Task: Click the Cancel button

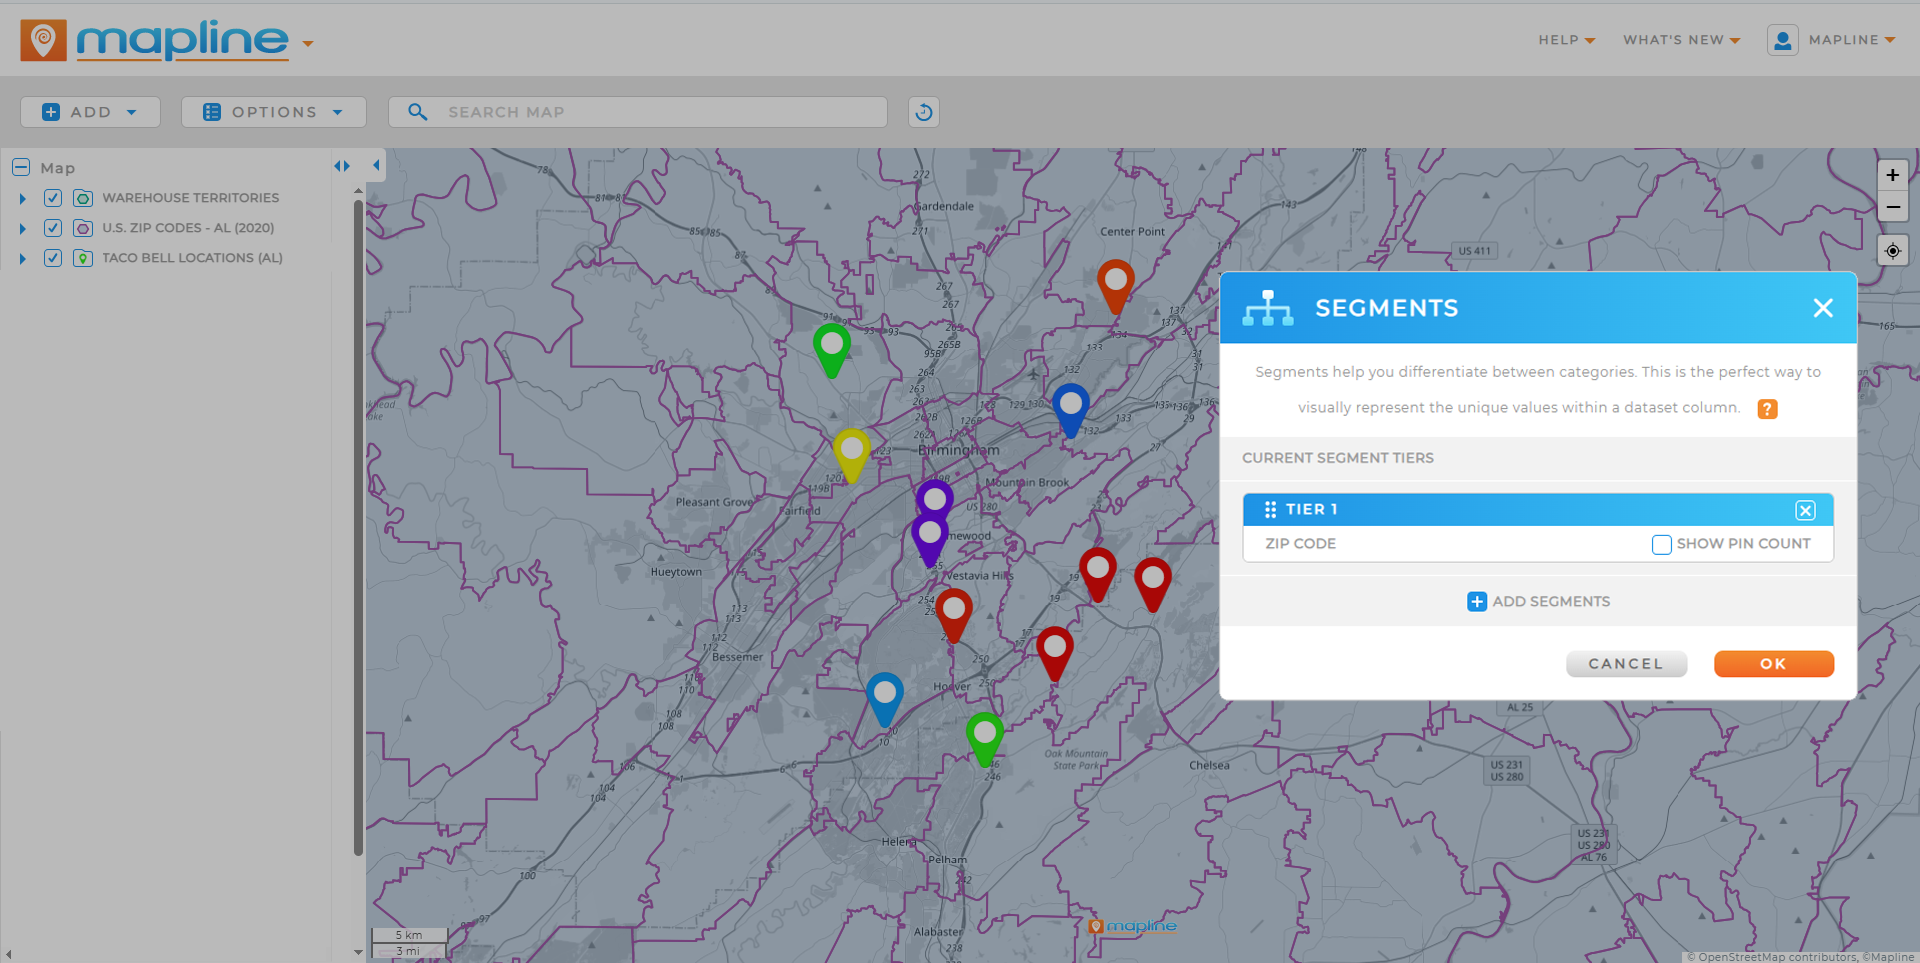Action: (1626, 664)
